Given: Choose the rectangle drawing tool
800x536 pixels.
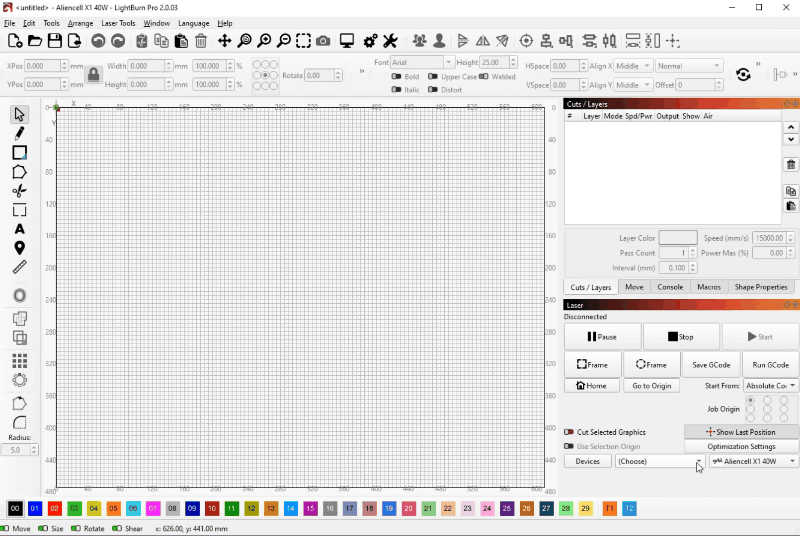Looking at the screenshot, I should pos(19,152).
